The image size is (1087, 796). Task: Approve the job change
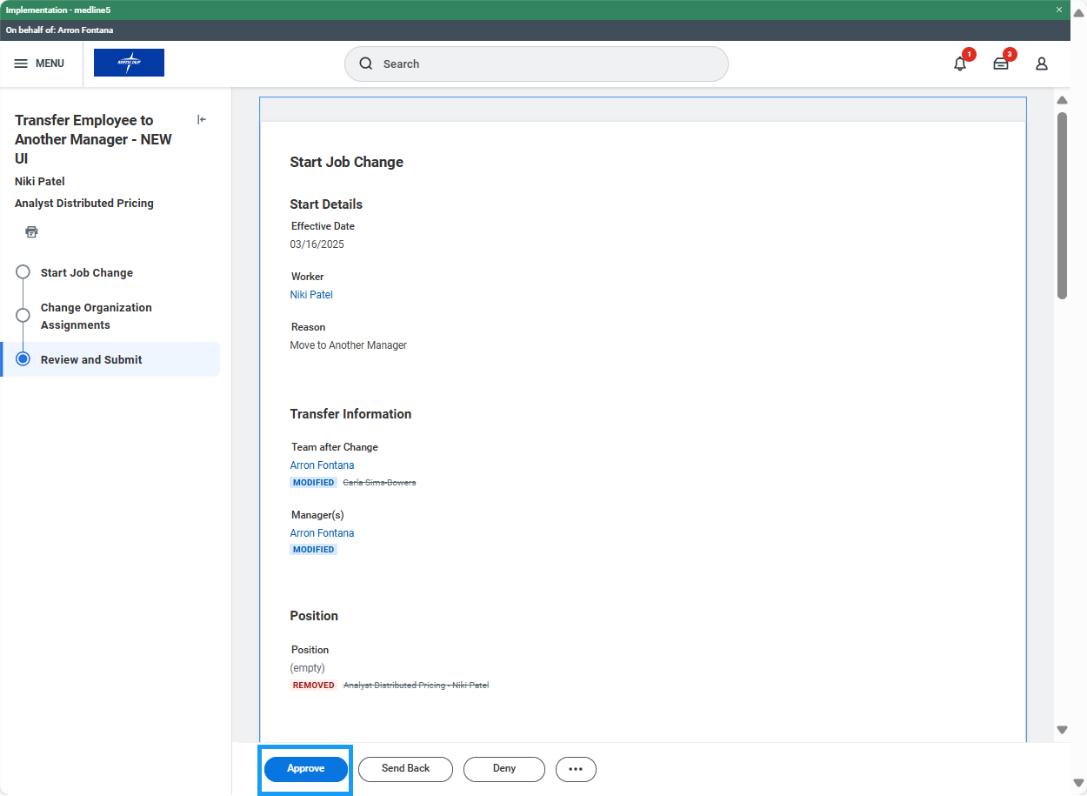point(305,769)
